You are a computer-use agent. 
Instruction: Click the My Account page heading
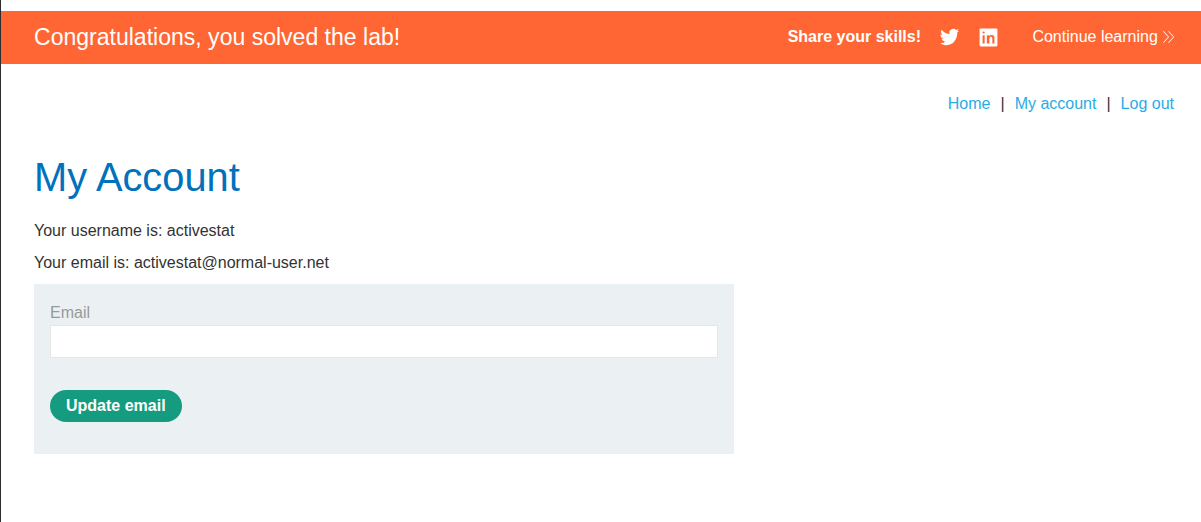click(137, 178)
